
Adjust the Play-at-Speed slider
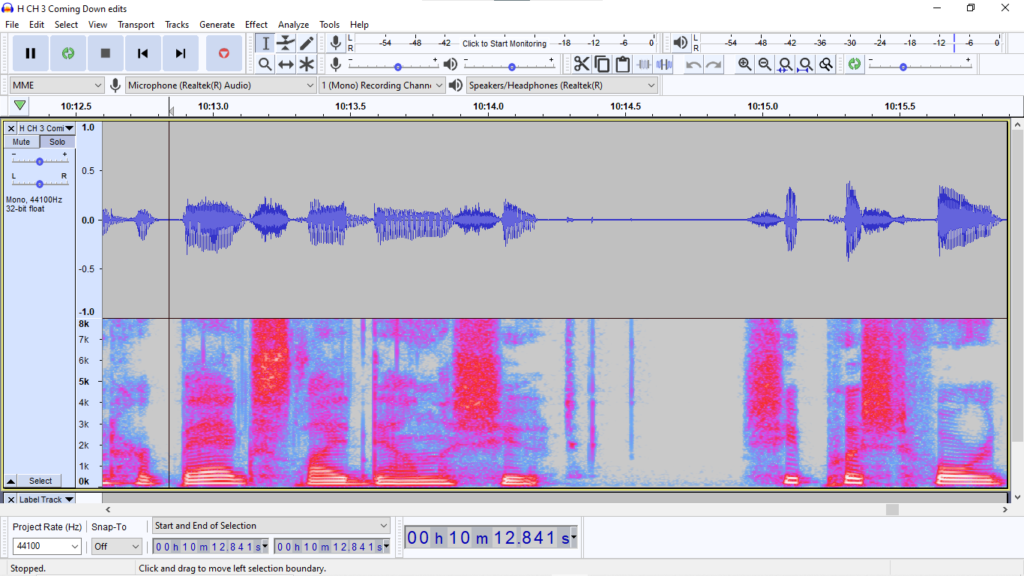920,65
